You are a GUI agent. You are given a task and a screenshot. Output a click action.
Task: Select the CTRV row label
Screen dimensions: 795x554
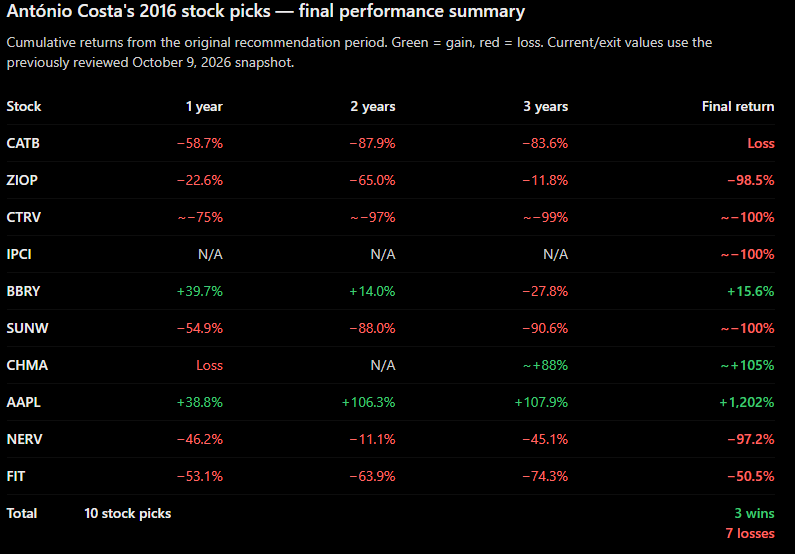[23, 217]
